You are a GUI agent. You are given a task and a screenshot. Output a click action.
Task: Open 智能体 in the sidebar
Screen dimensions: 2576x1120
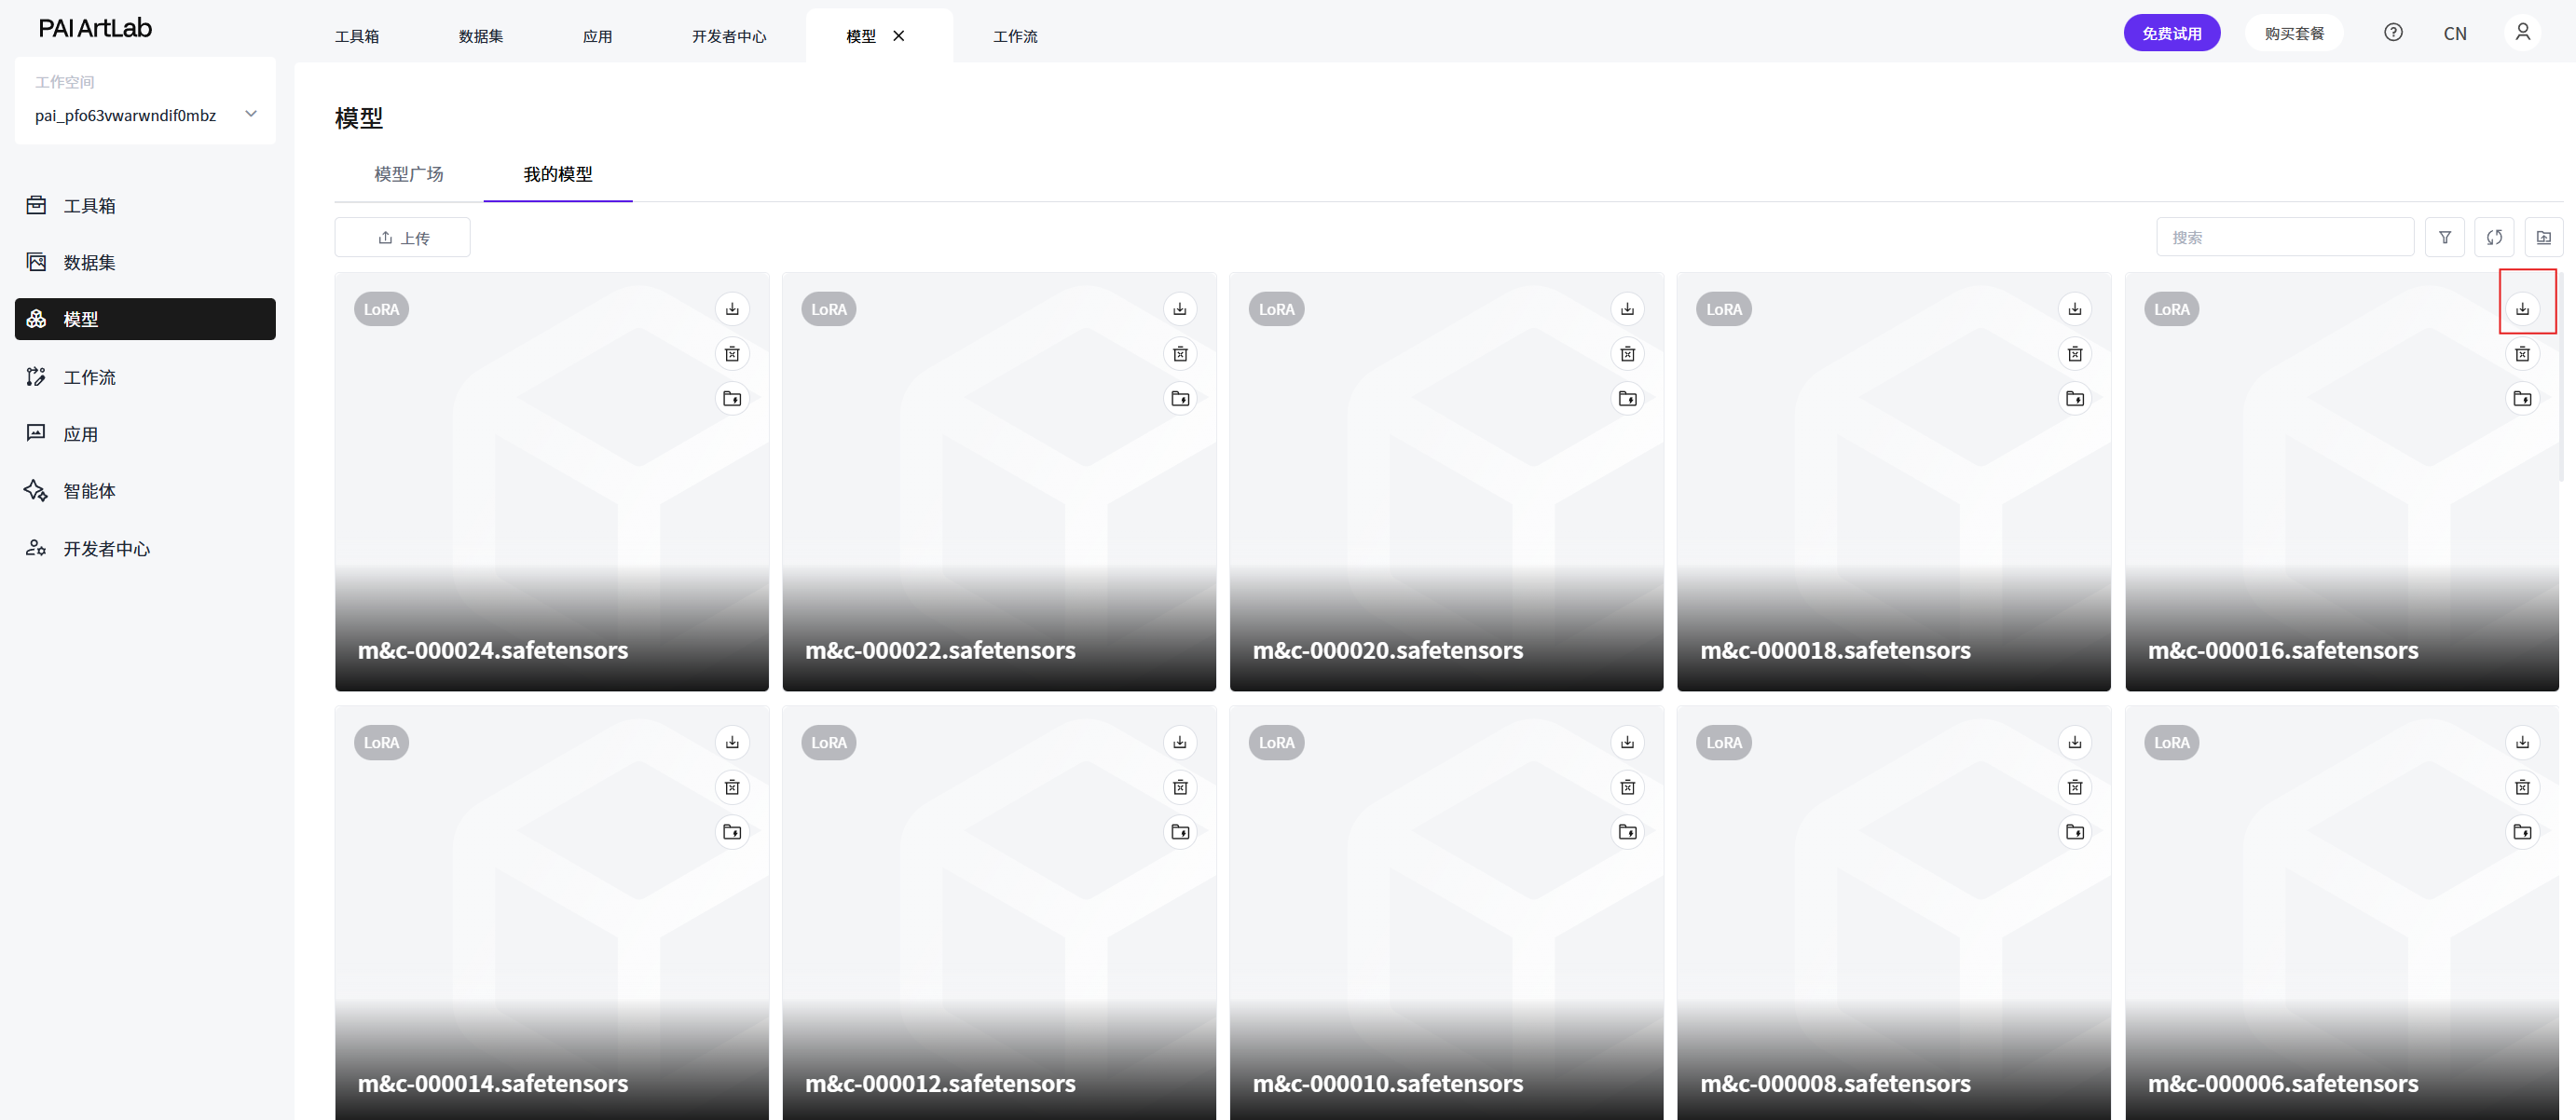tap(89, 491)
